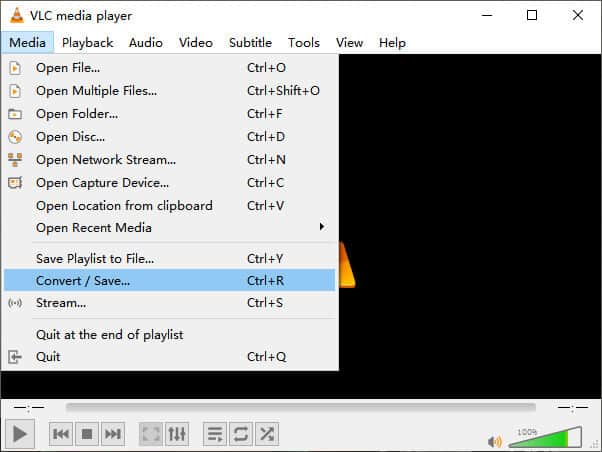Image resolution: width=602 pixels, height=452 pixels.
Task: Select Open Capture Device... entry
Action: click(170, 183)
